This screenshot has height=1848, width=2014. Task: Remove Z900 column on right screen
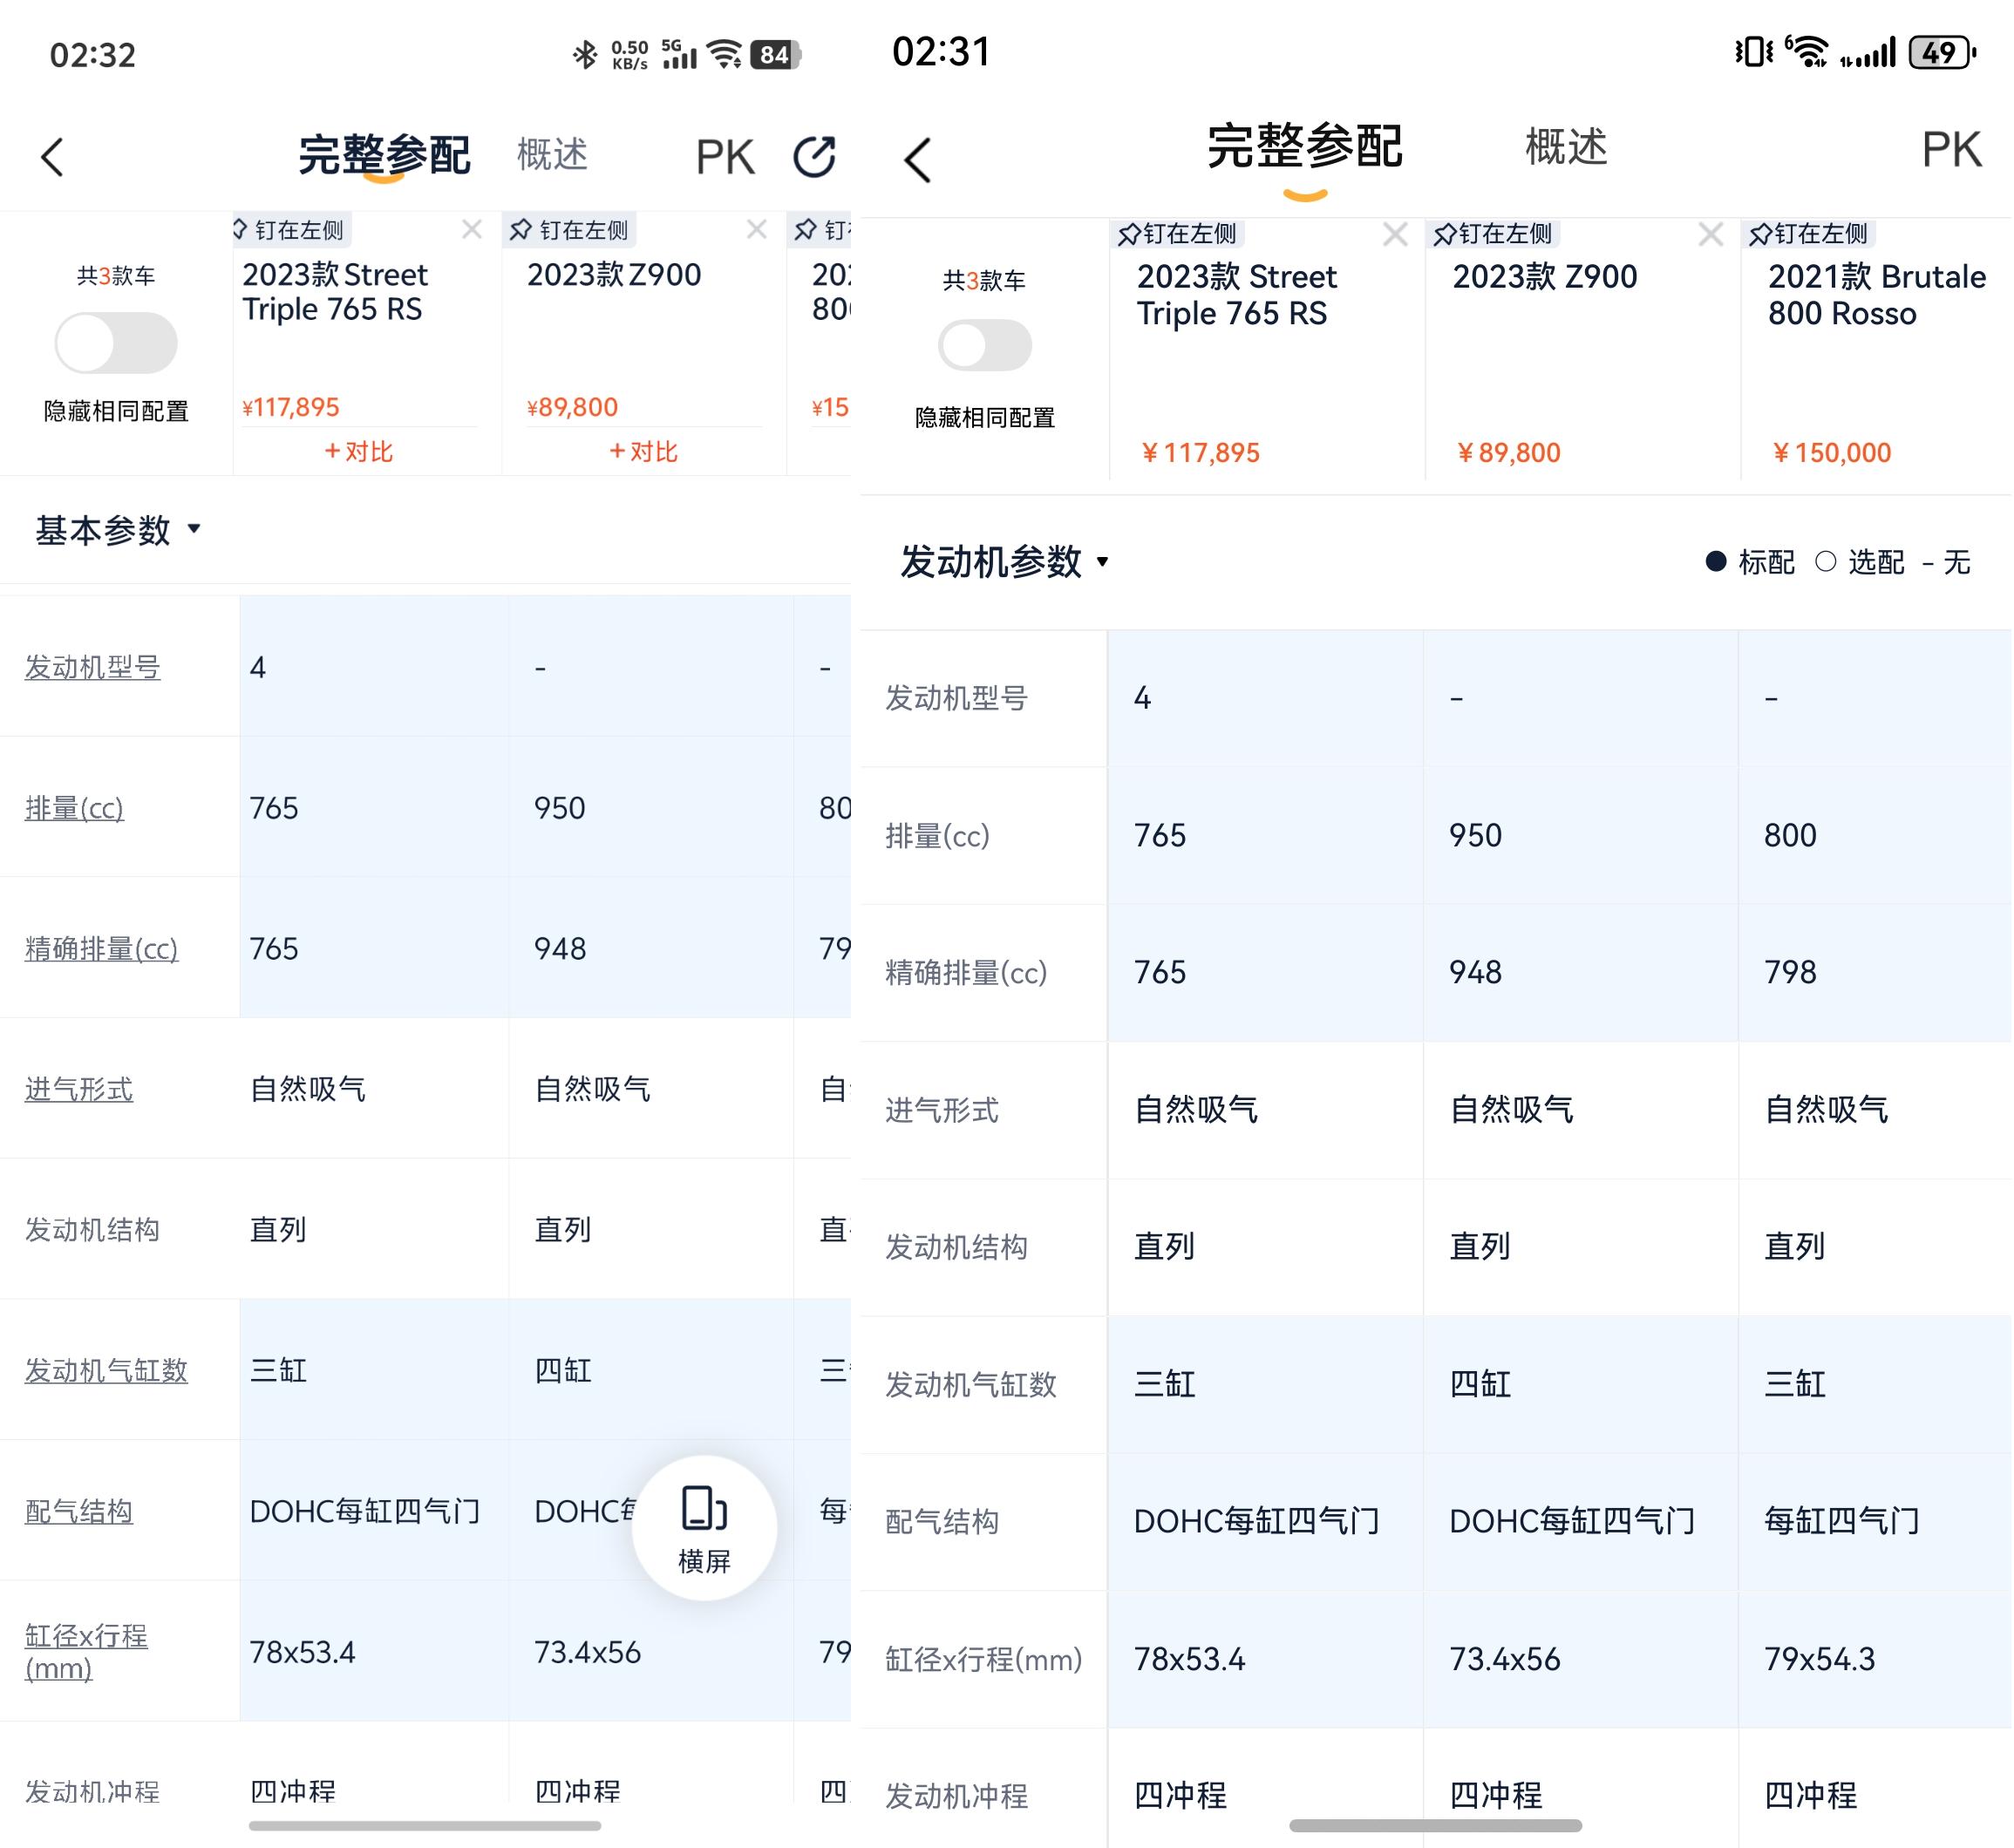tap(1710, 235)
